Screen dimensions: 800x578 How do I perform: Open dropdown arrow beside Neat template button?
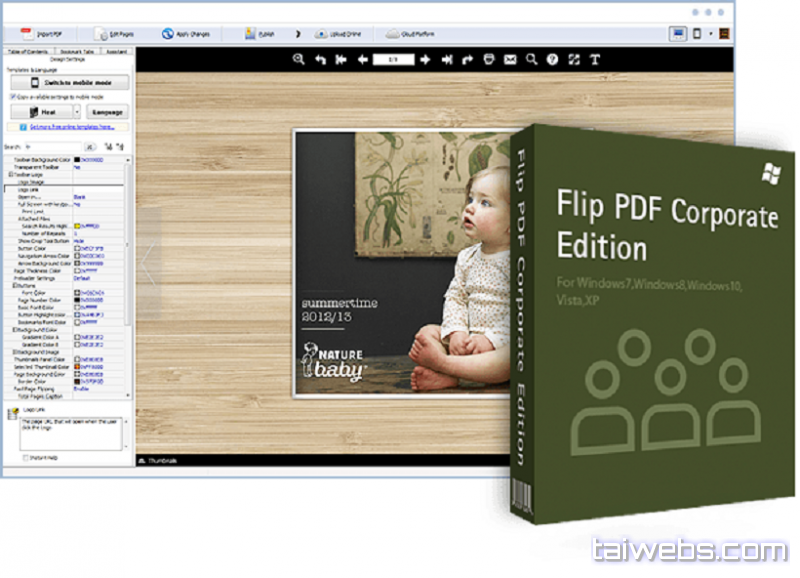point(76,112)
